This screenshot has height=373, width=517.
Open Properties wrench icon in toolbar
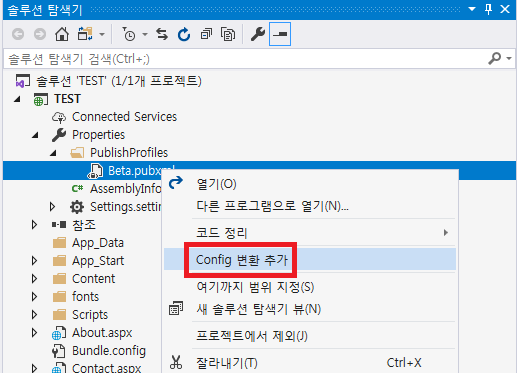pyautogui.click(x=258, y=34)
